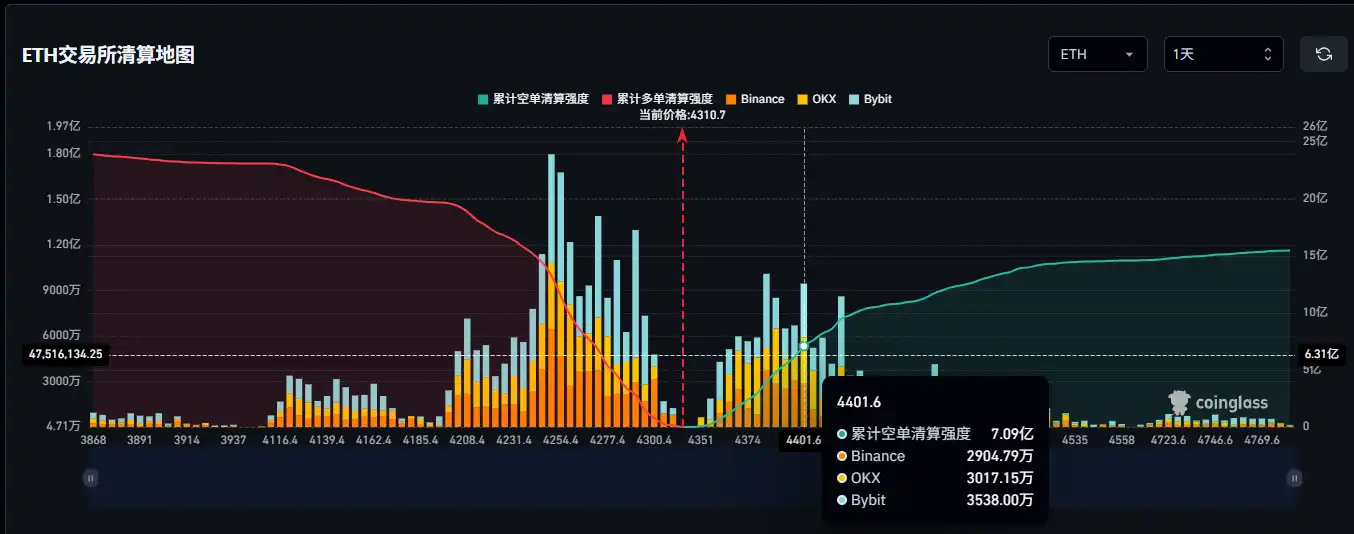The image size is (1354, 534).
Task: Click the coinglass logo watermark
Action: [x=1218, y=402]
